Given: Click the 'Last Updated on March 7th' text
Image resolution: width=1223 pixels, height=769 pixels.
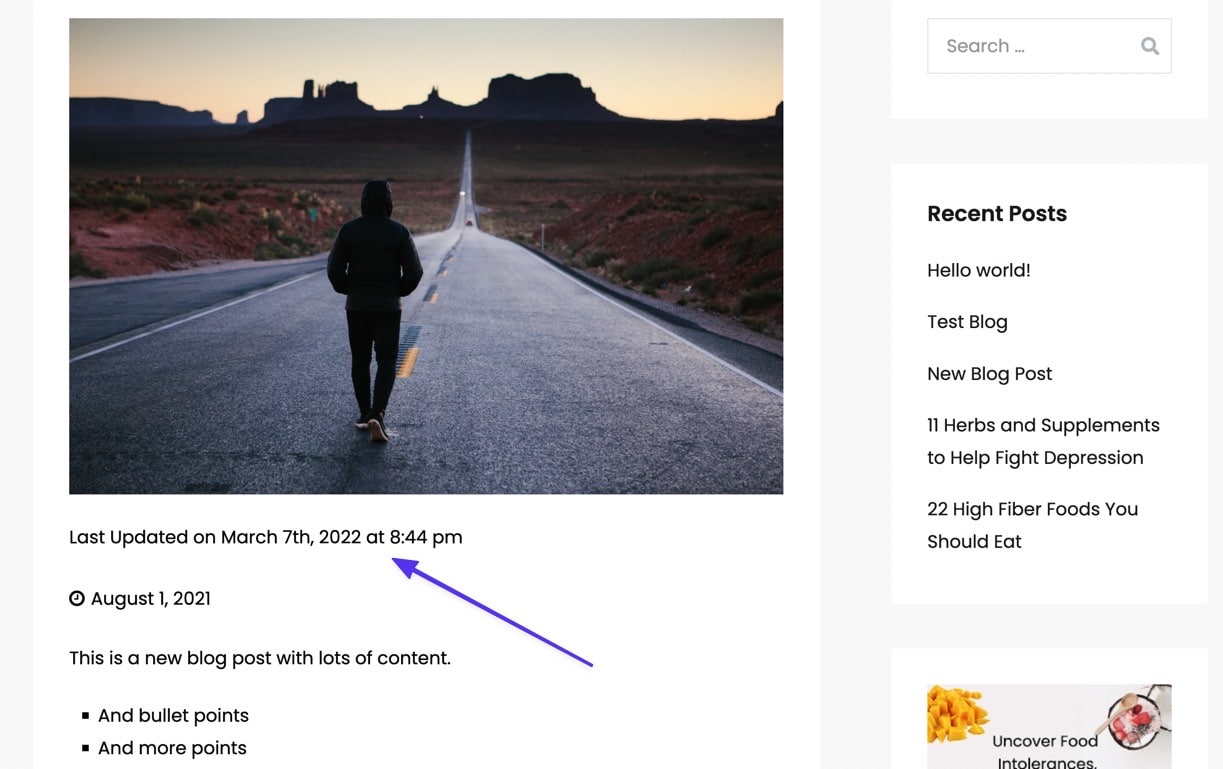Looking at the screenshot, I should 265,537.
